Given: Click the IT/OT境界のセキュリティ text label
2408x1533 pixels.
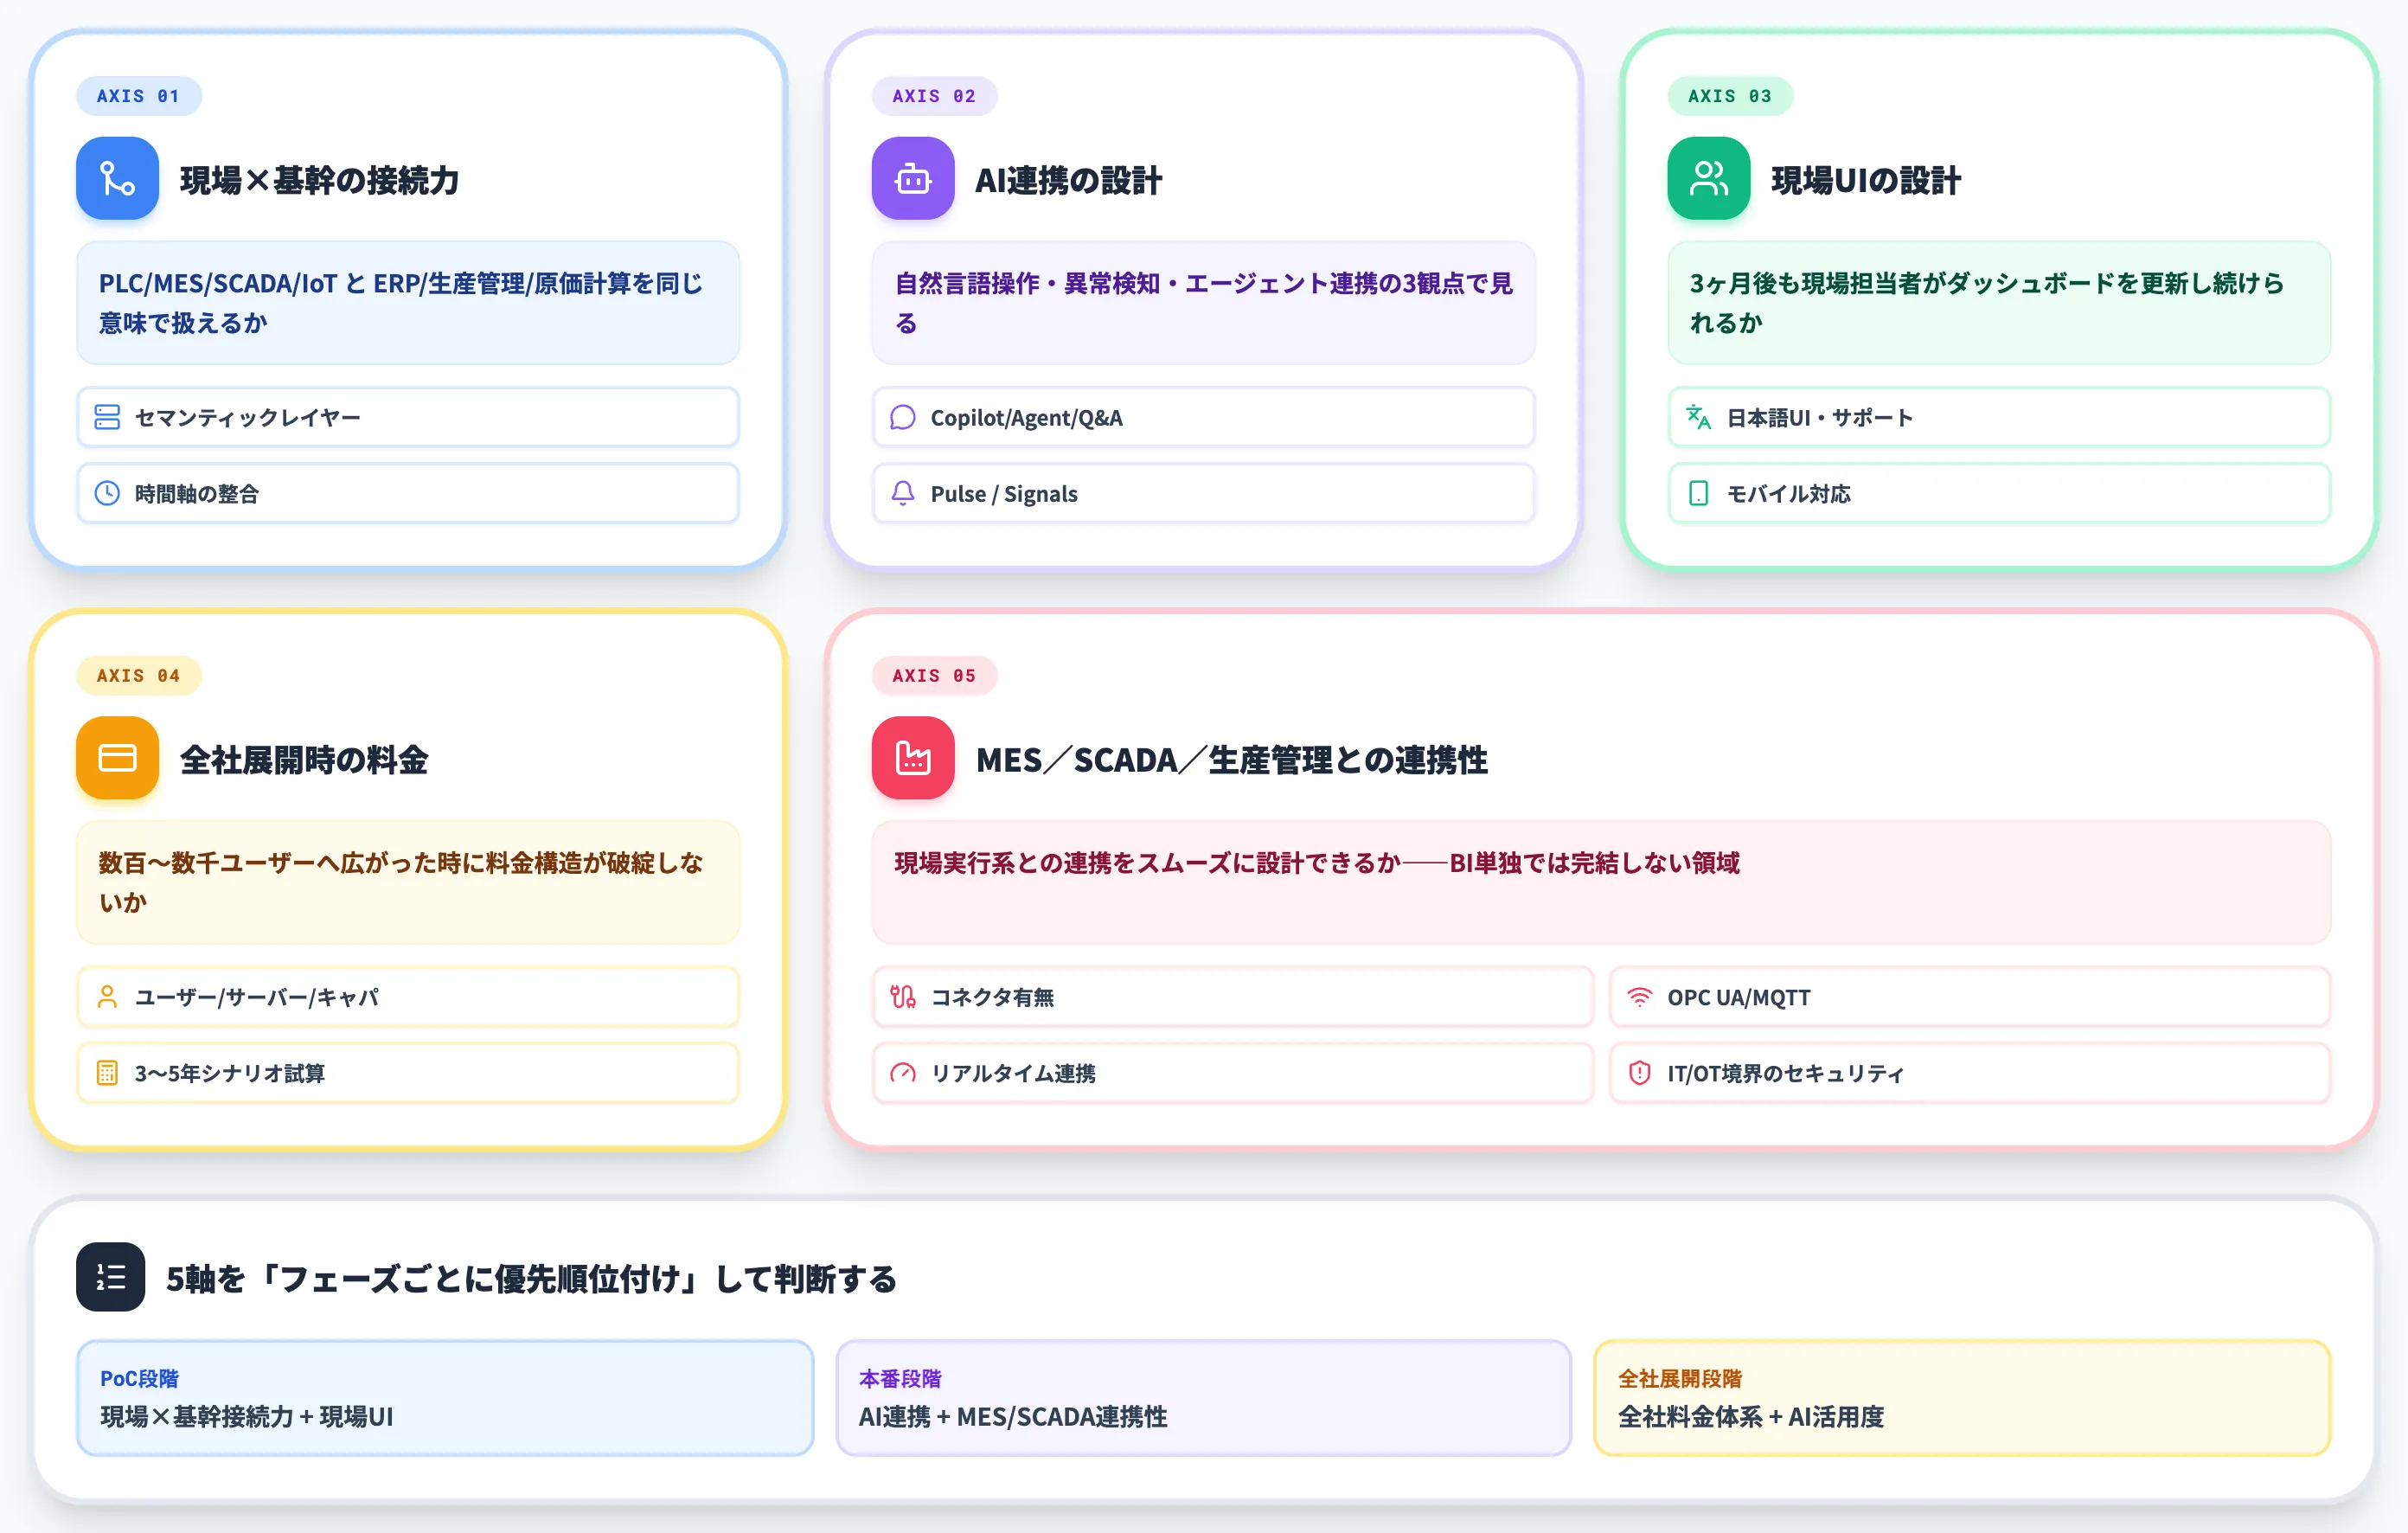Looking at the screenshot, I should click(x=1786, y=1073).
